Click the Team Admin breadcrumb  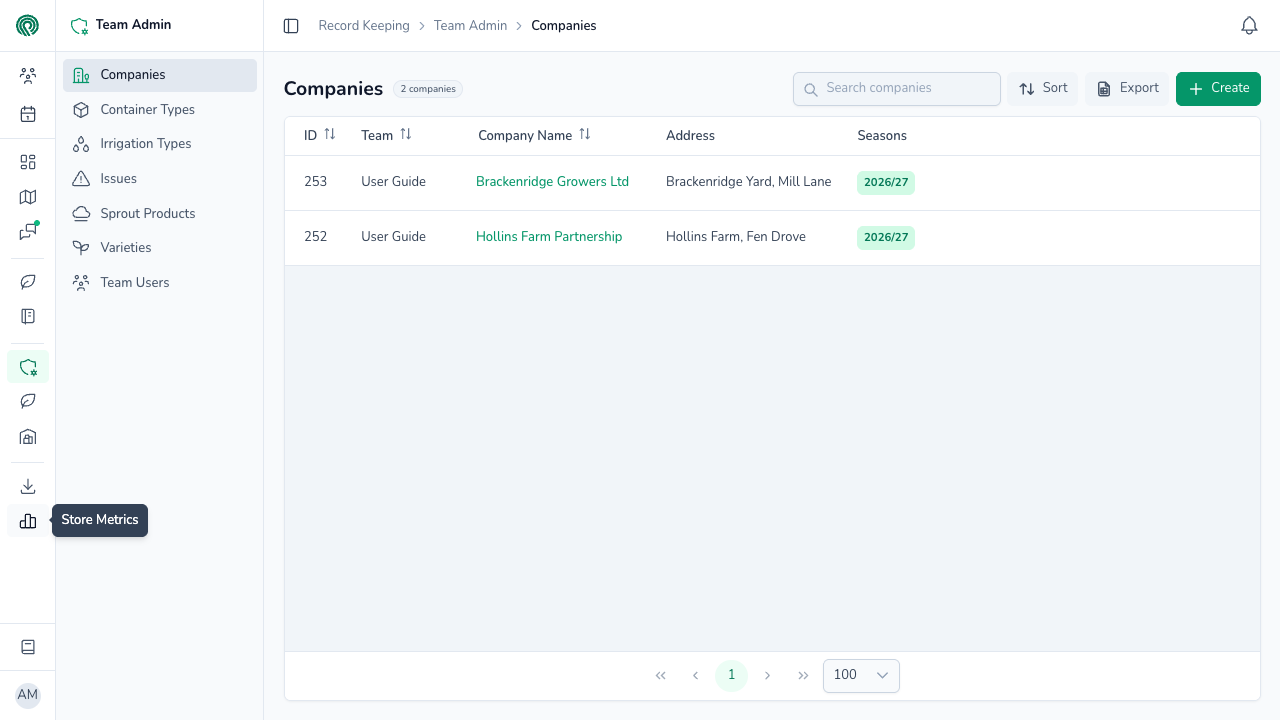pyautogui.click(x=470, y=26)
